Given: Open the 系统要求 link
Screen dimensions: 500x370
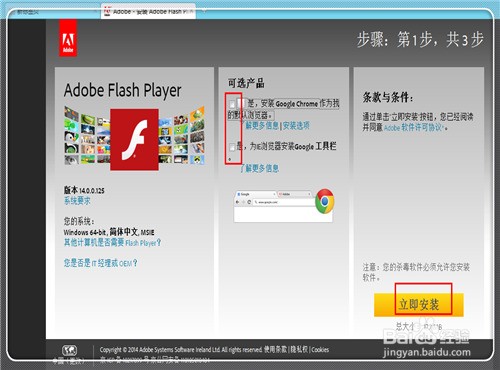Looking at the screenshot, I should [77, 201].
